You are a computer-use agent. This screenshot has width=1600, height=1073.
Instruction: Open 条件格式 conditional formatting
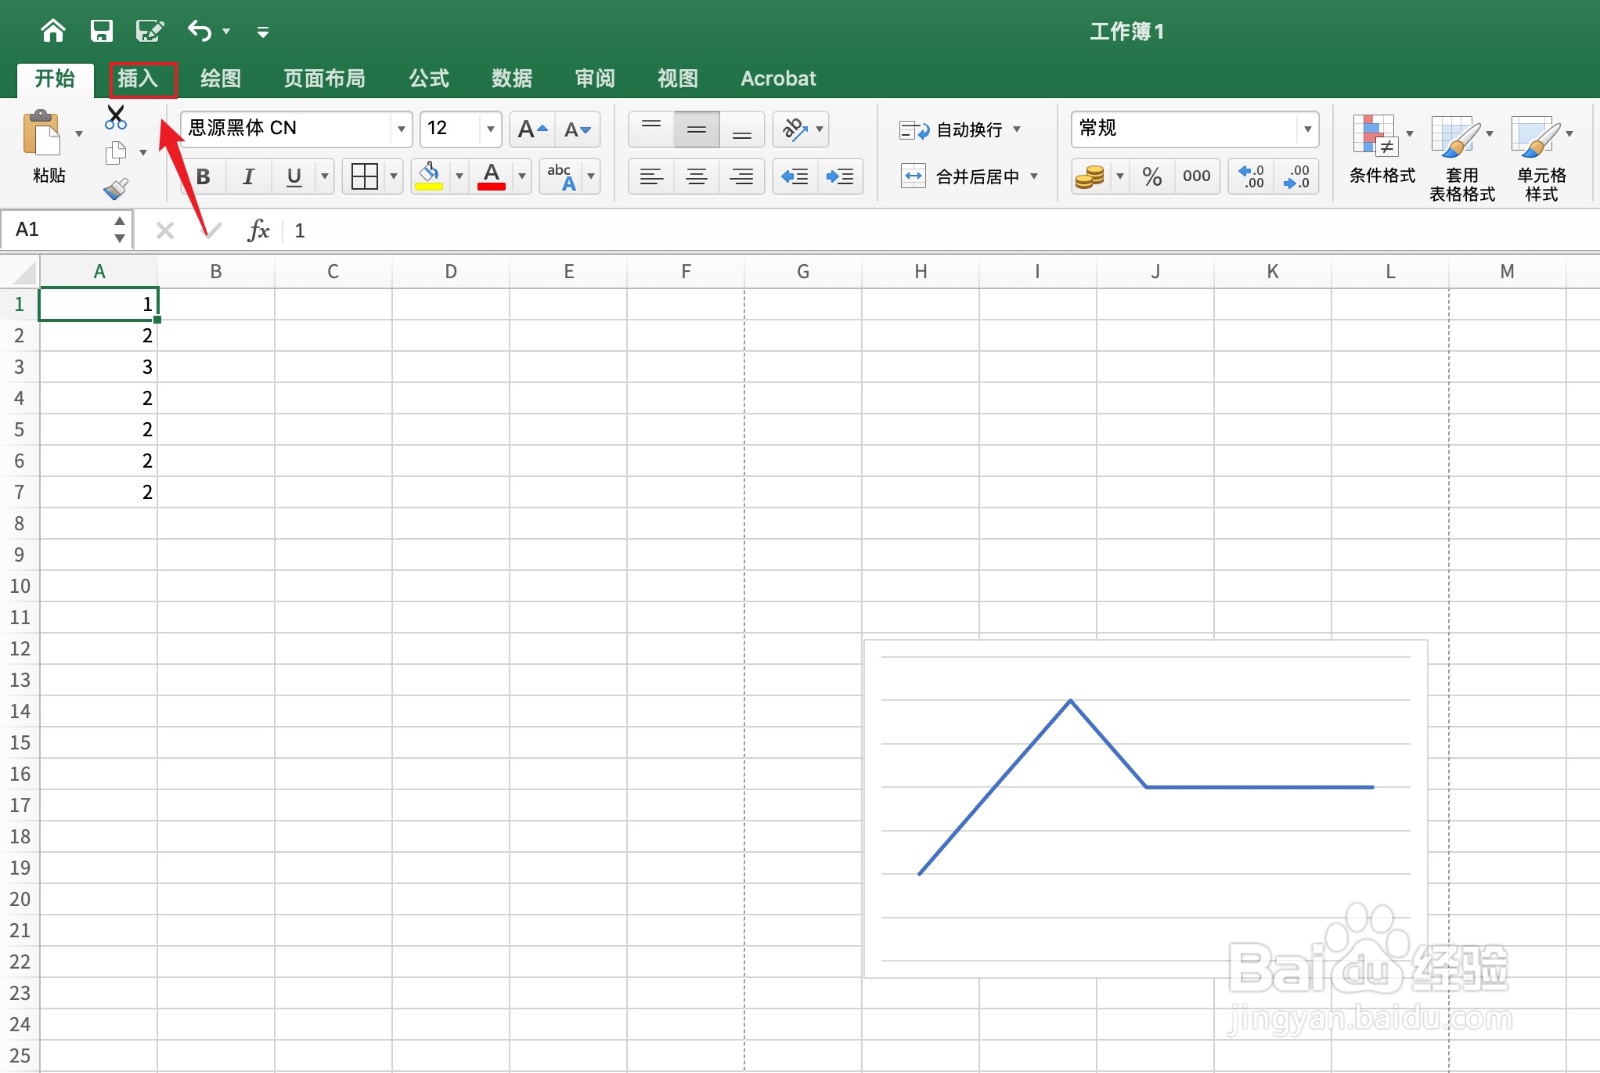[1382, 150]
